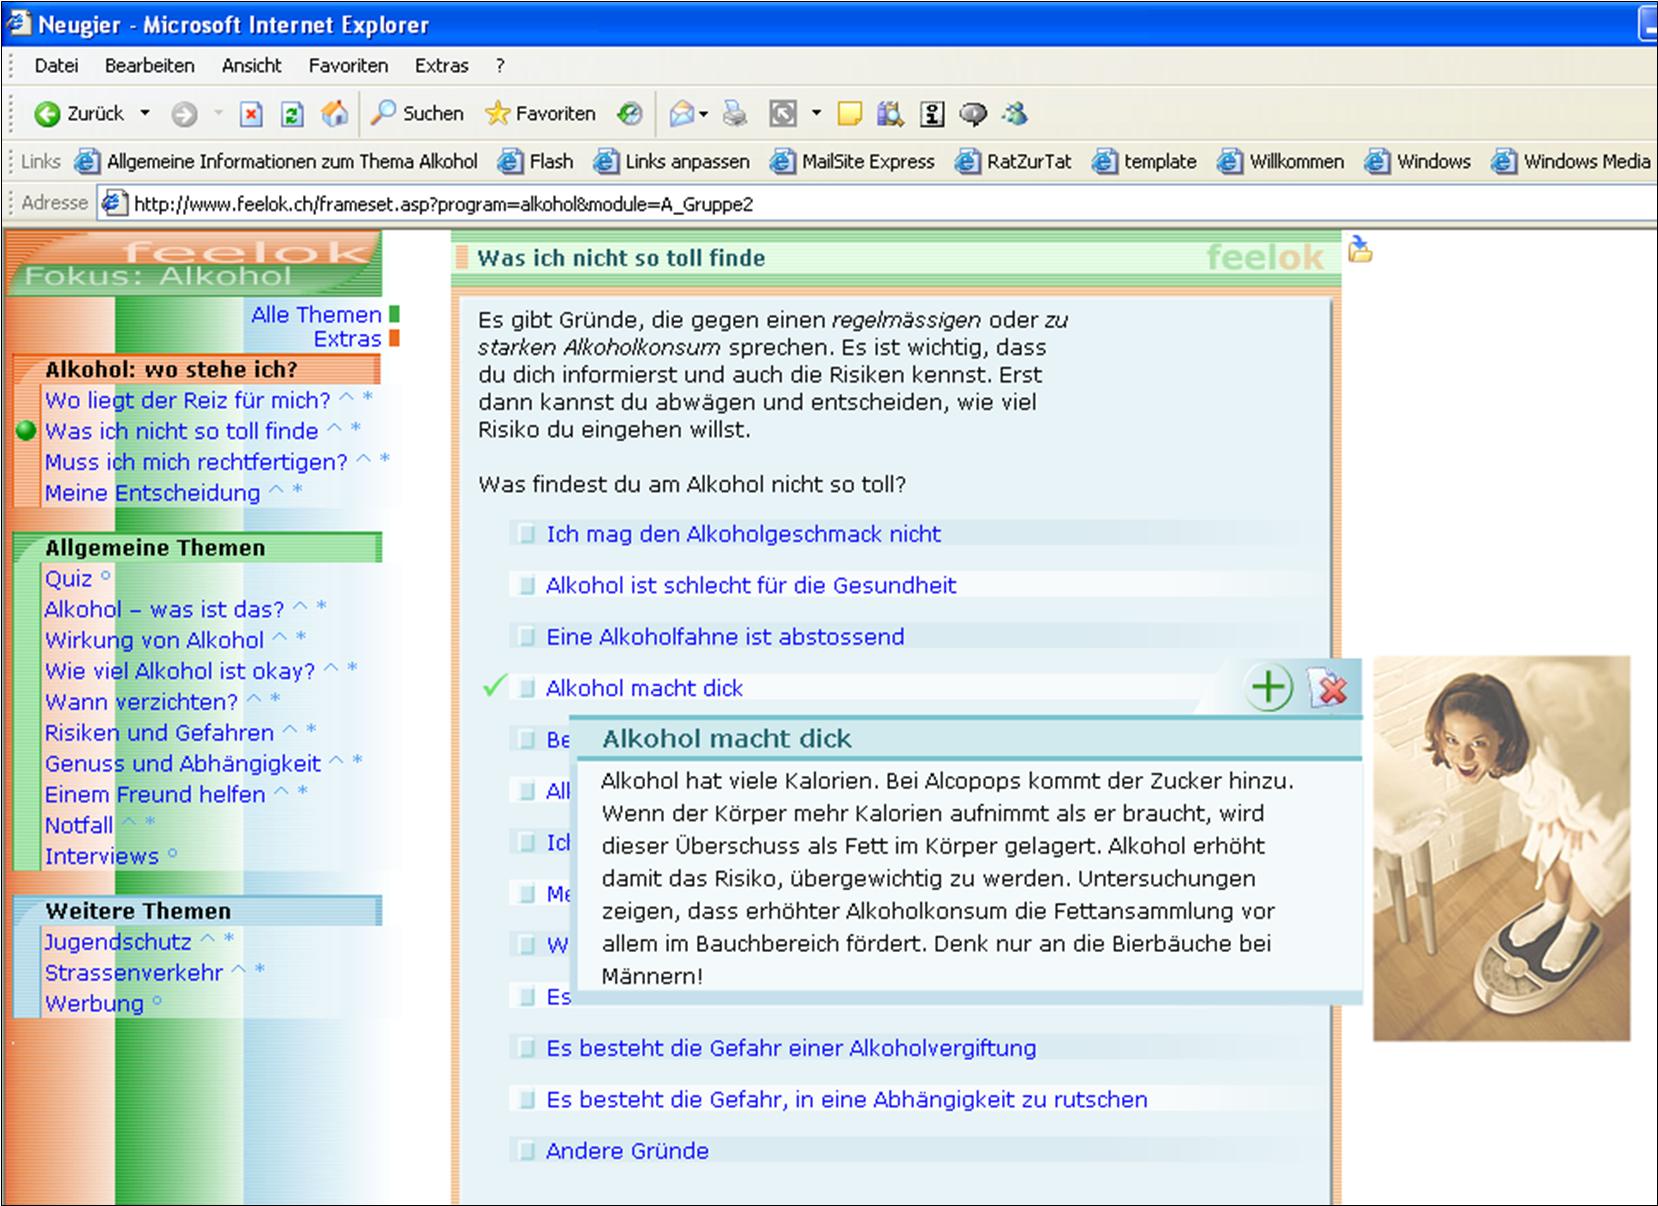Check 'Ich mag den Alkoholgeschmack nicht'
1658x1206 pixels.
point(526,534)
